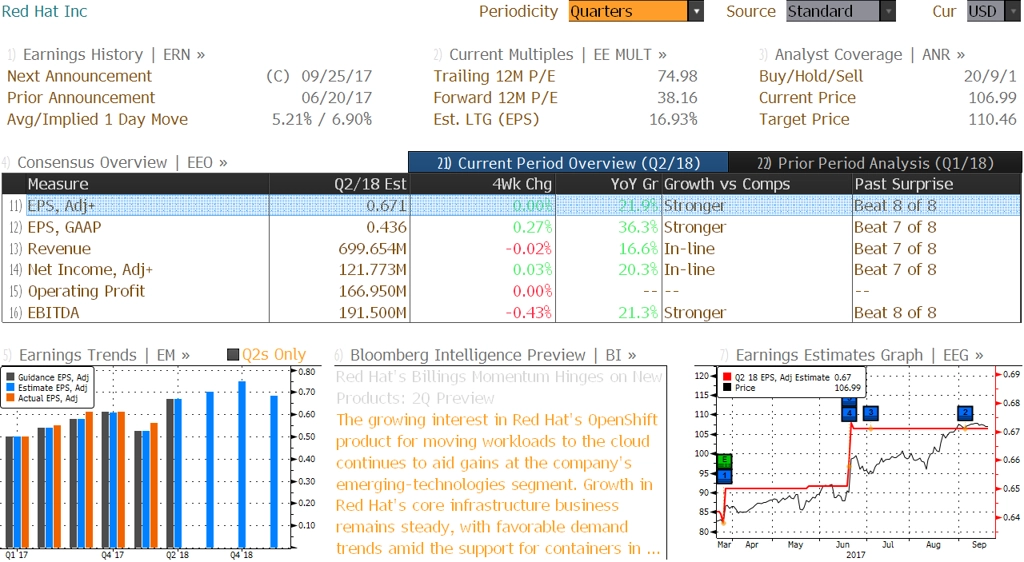
Task: Open Current Multiples EE MULT link
Action: 558,55
